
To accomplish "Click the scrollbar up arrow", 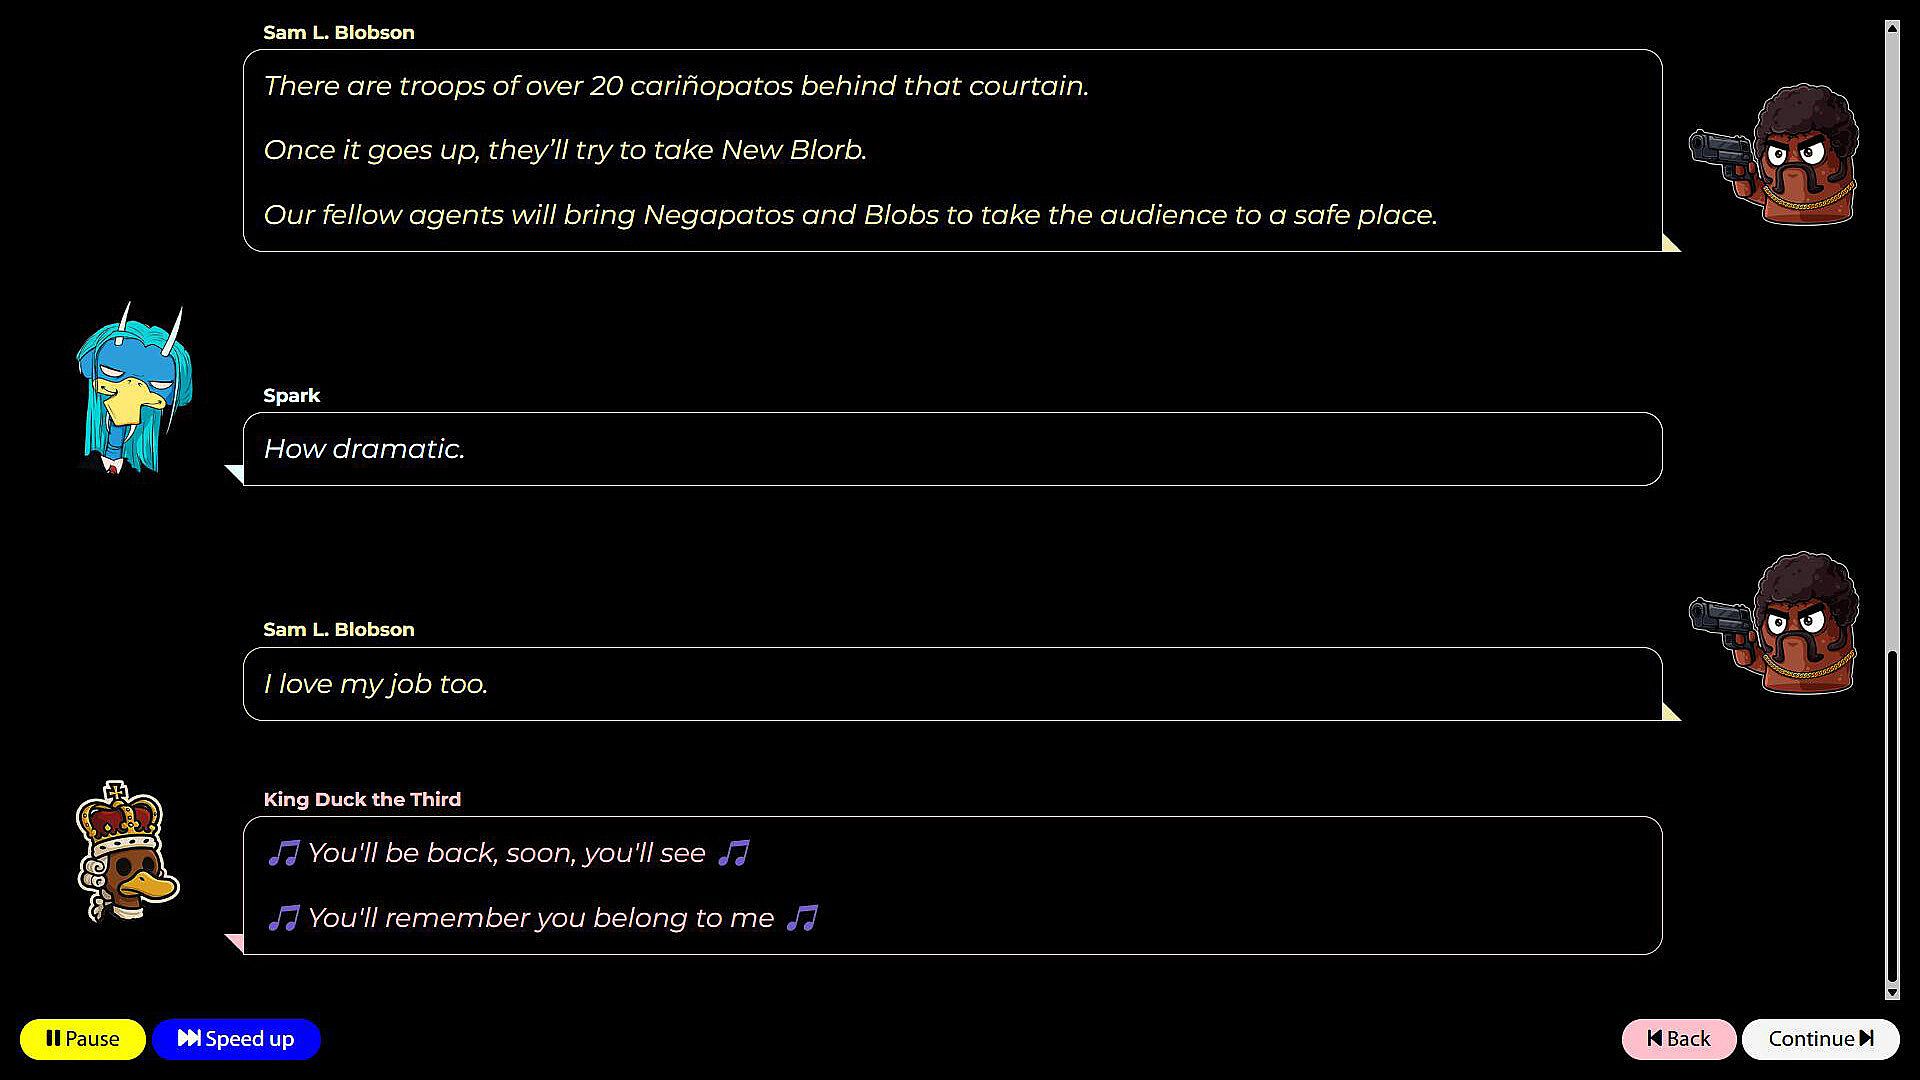I will pyautogui.click(x=1892, y=28).
